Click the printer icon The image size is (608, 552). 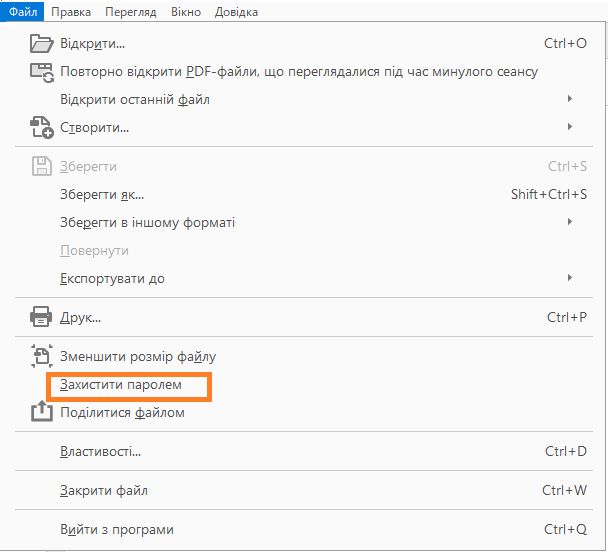(41, 318)
